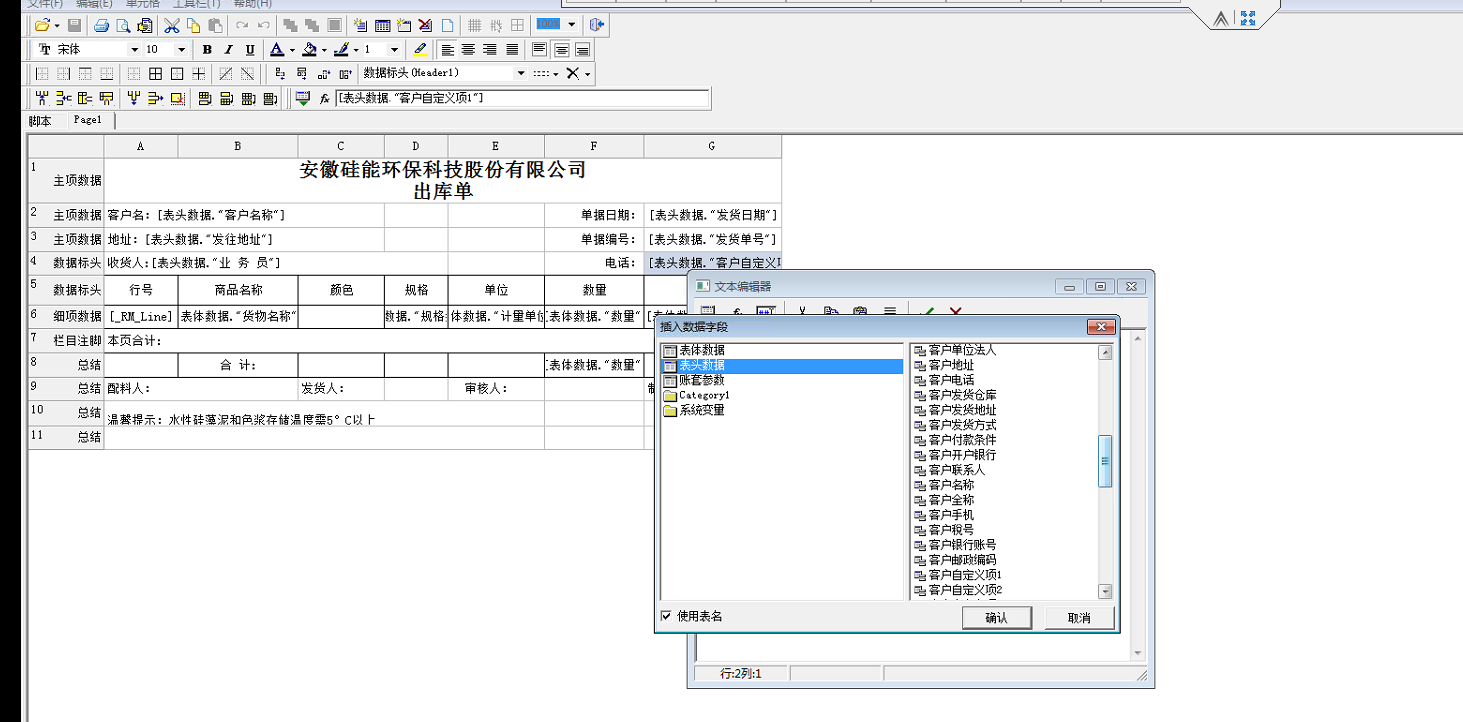The height and width of the screenshot is (722, 1463).
Task: Open print preview magnifier icon
Action: (123, 25)
